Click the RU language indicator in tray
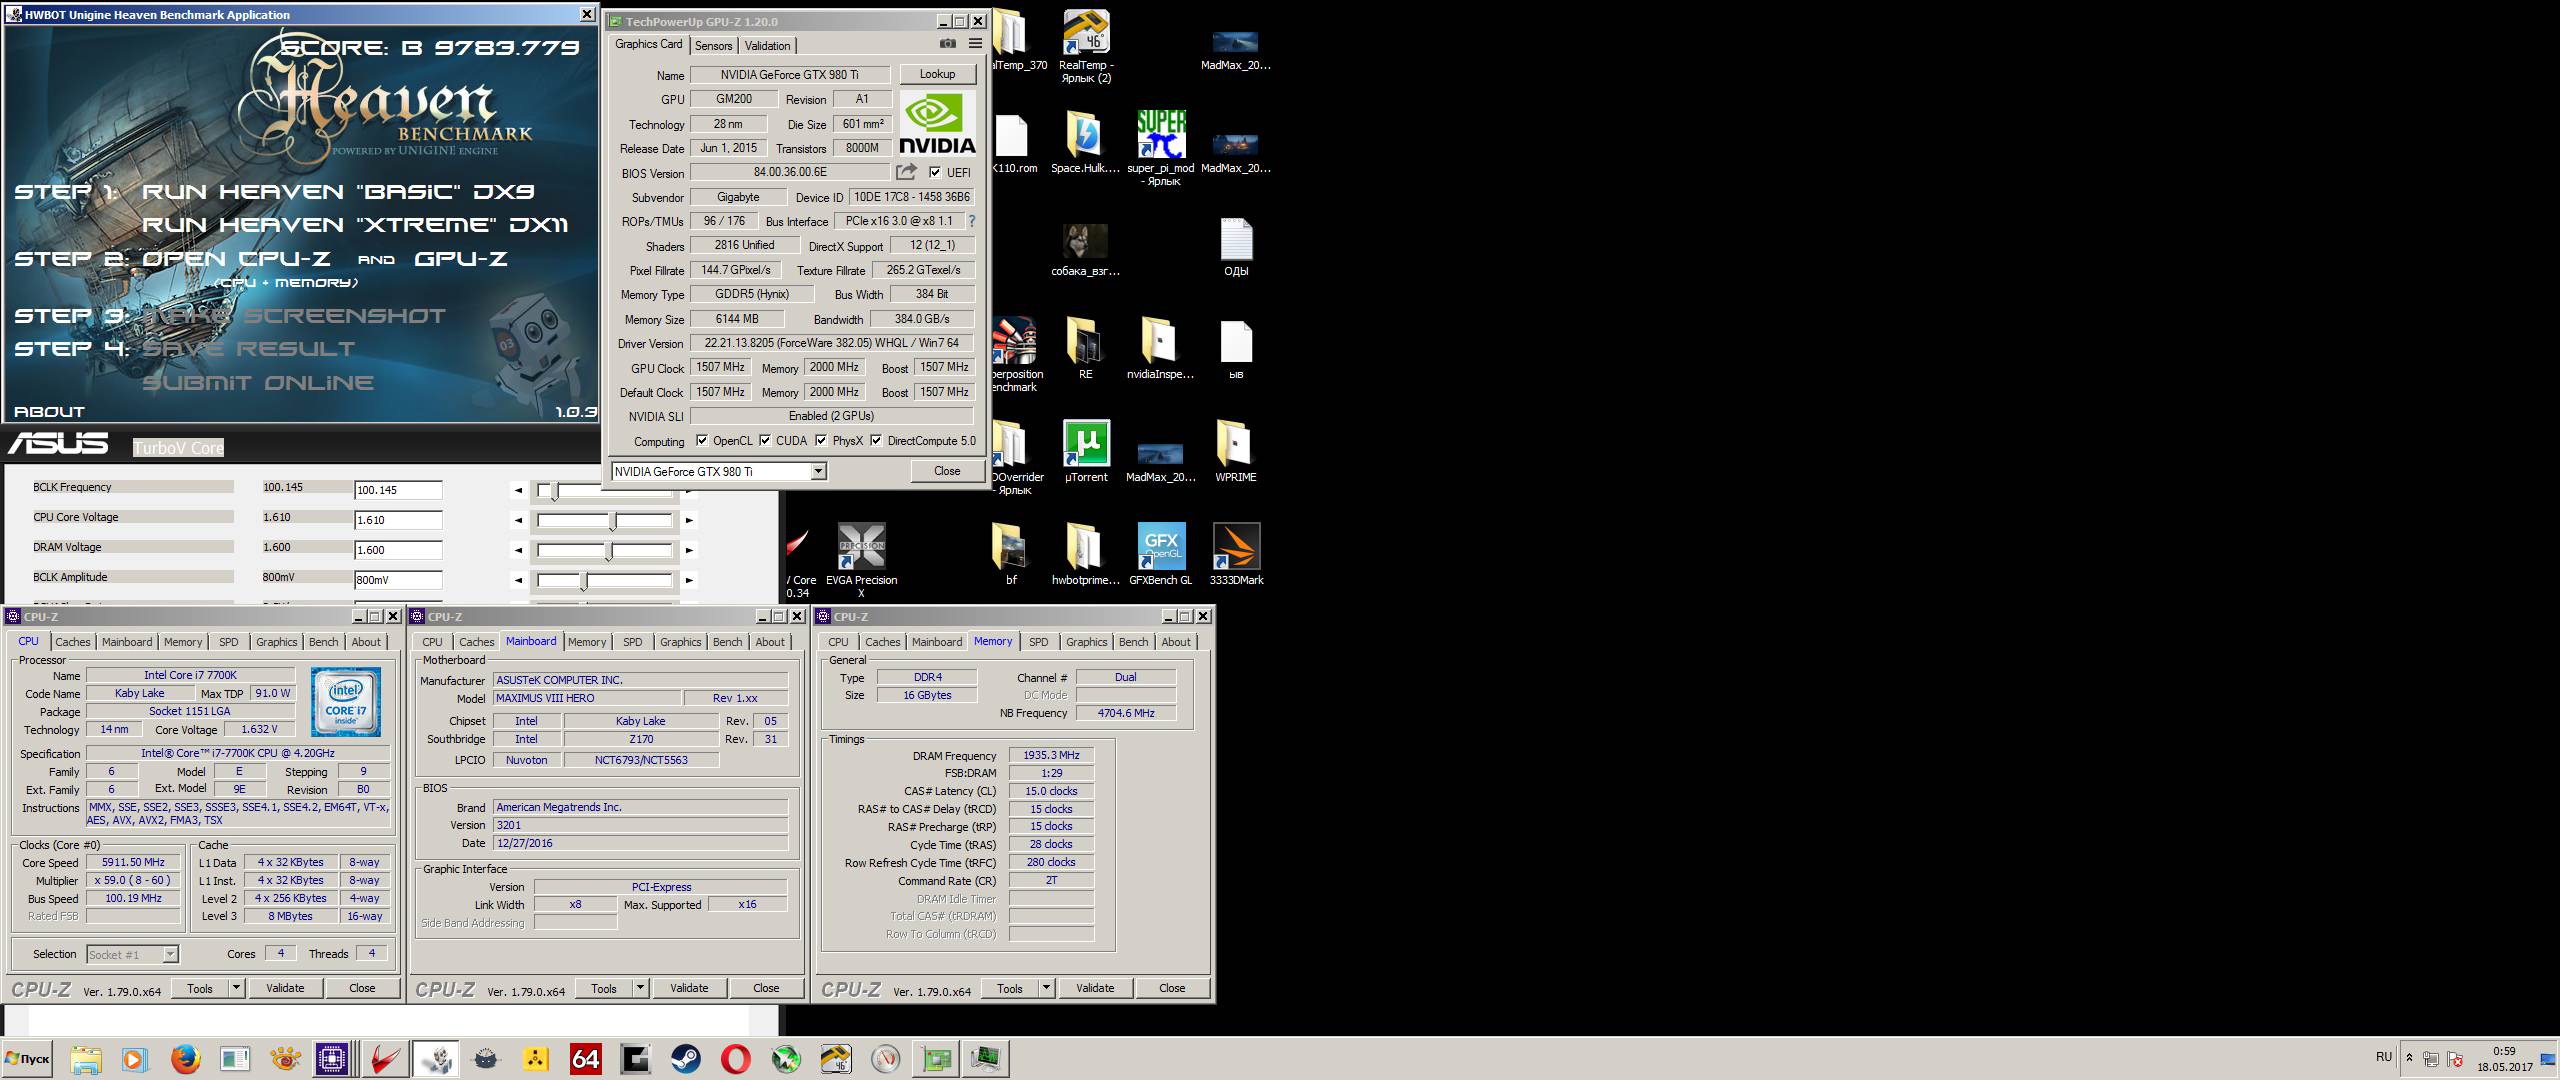The width and height of the screenshot is (2560, 1080). [x=2384, y=1057]
